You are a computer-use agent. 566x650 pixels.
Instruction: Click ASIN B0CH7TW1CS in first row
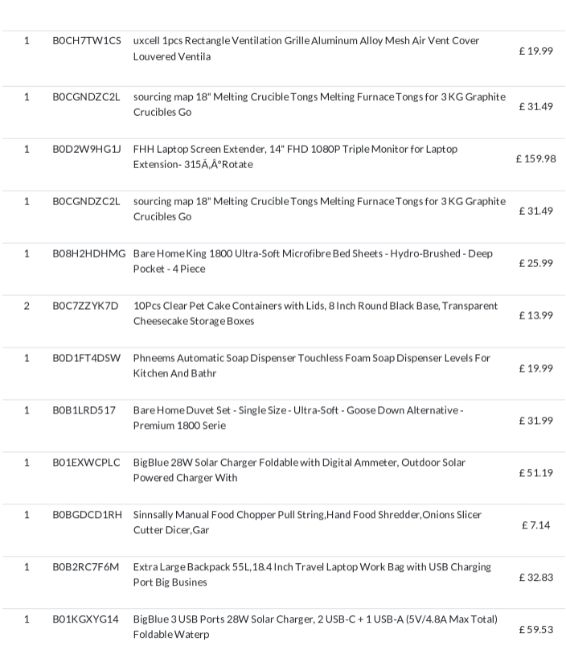(87, 41)
